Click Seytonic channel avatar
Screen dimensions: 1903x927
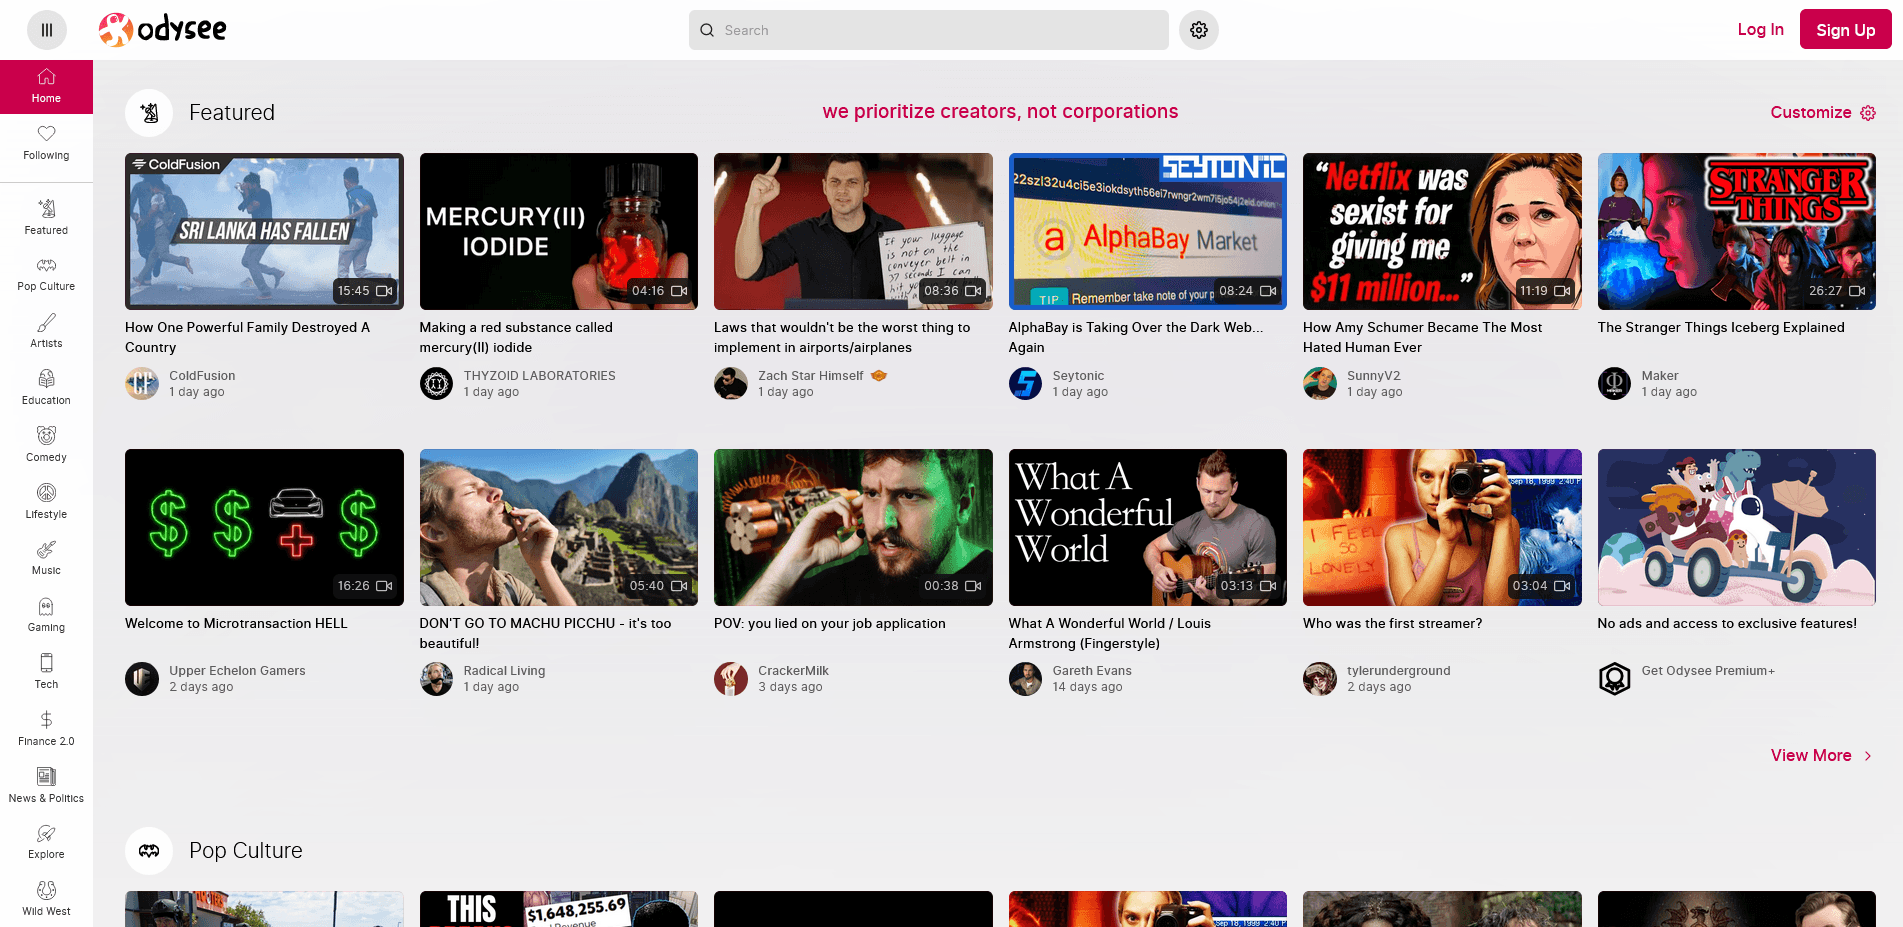click(x=1025, y=383)
